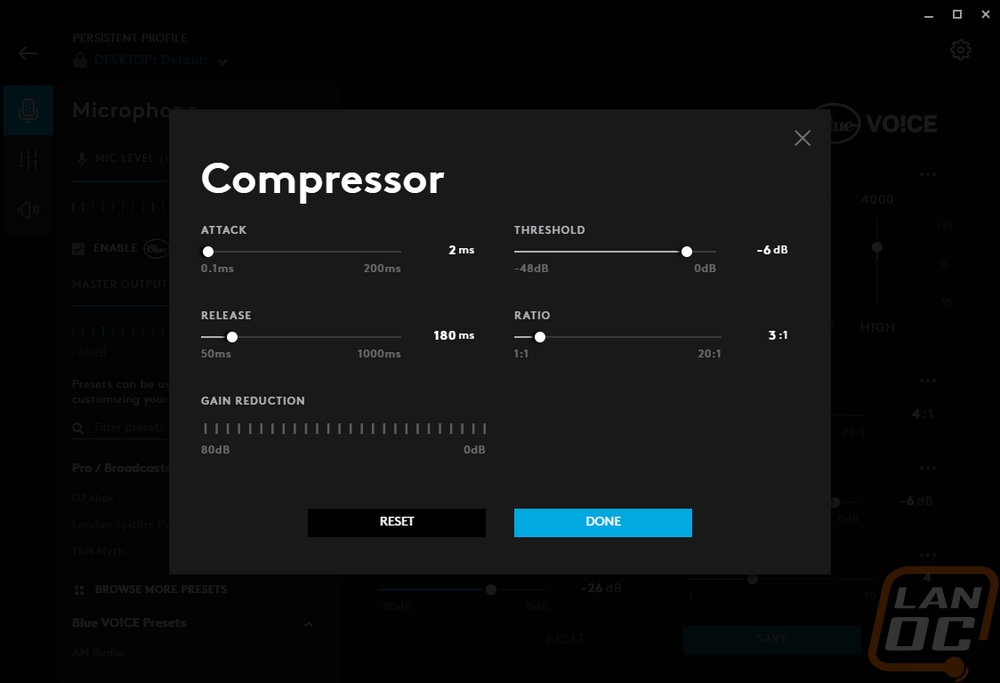
Task: Select the microphone tab icon in sidebar
Action: [x=28, y=110]
